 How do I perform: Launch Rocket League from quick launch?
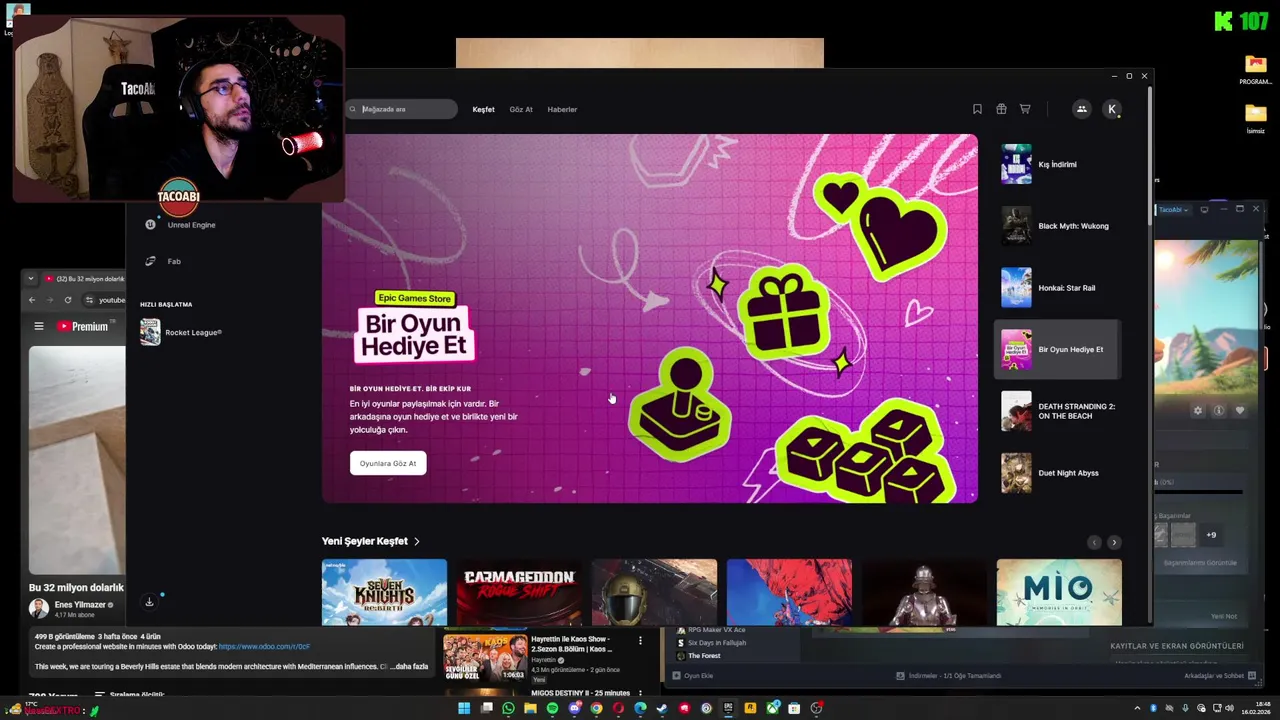181,332
